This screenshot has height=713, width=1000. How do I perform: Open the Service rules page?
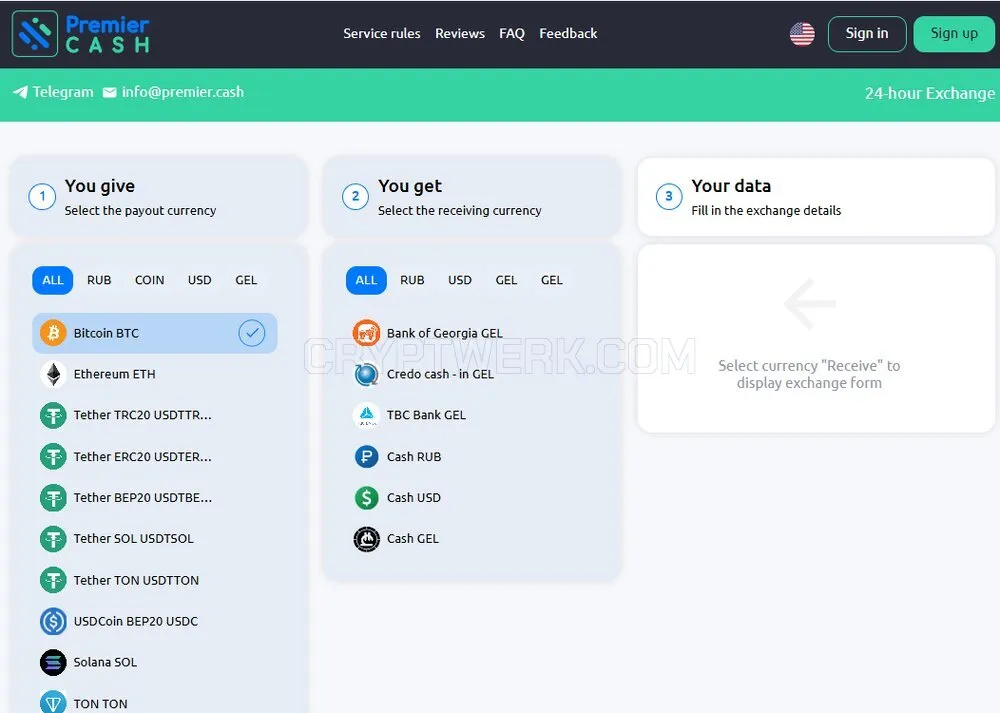[381, 33]
